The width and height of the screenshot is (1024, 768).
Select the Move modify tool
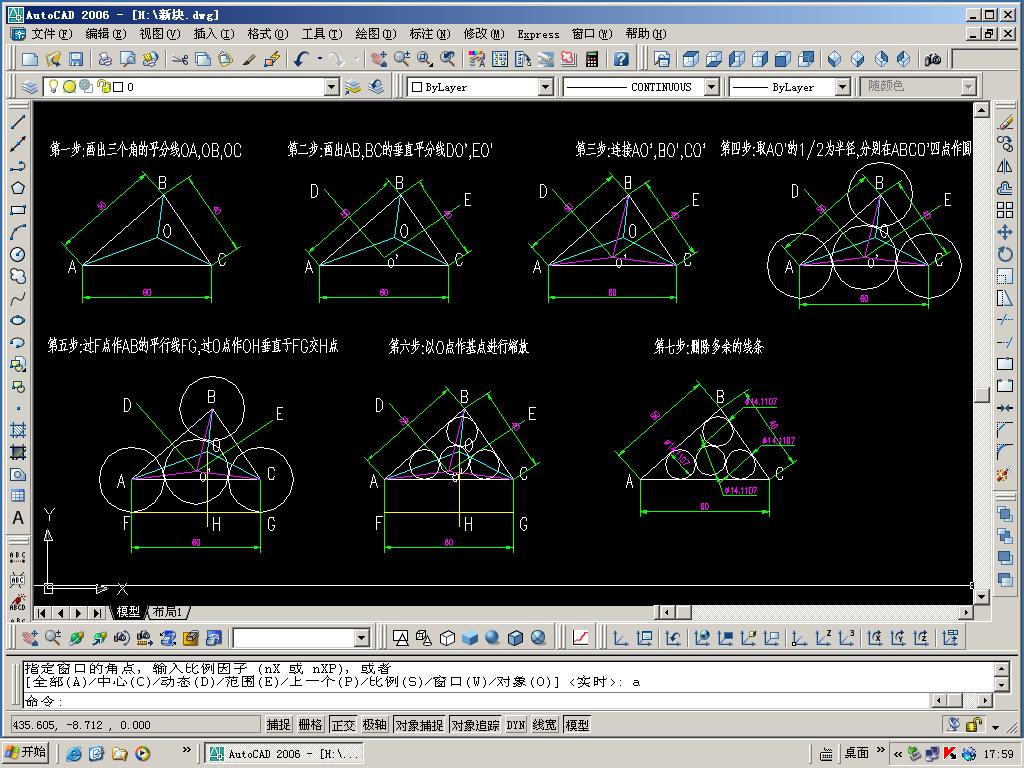click(1005, 232)
